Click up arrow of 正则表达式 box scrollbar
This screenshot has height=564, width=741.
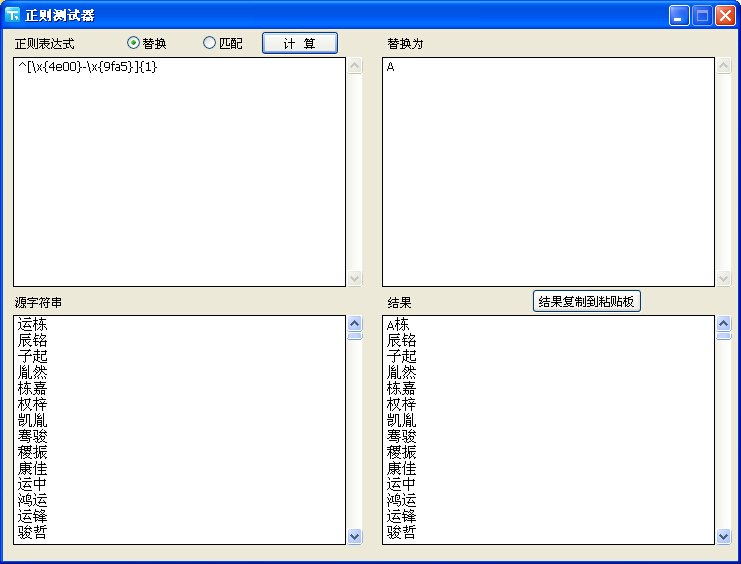click(x=355, y=65)
